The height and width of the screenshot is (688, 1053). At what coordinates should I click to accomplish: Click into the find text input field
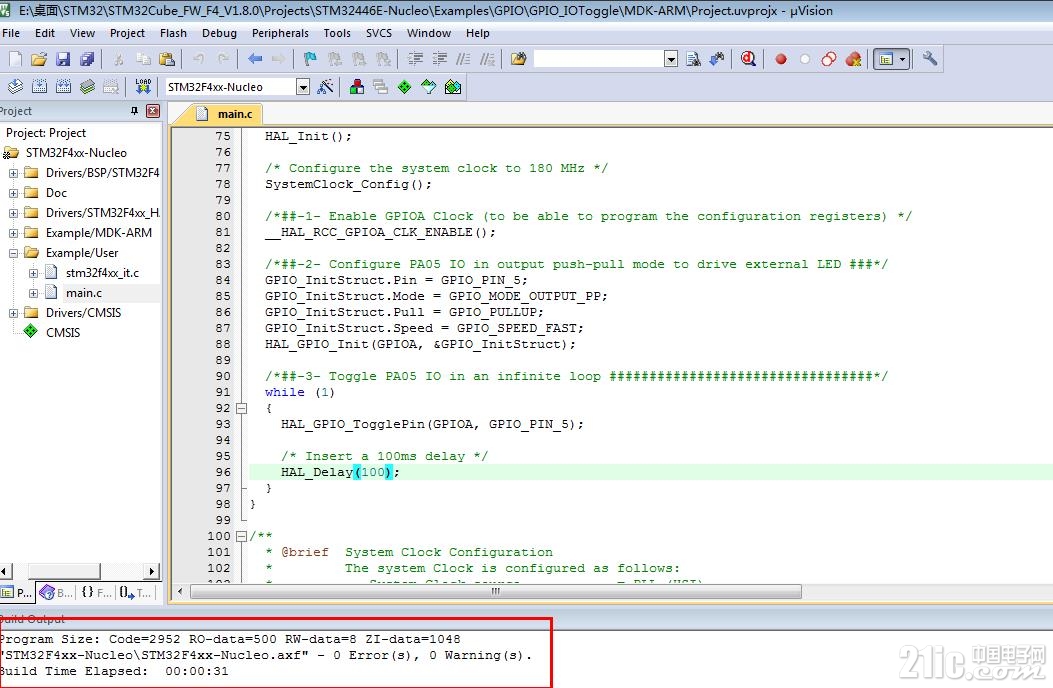(x=599, y=59)
